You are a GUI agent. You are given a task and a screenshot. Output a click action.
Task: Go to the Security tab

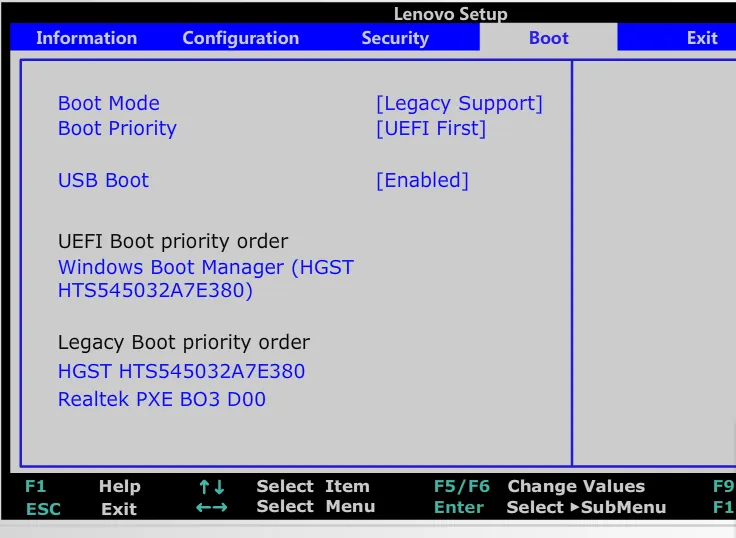coord(395,38)
